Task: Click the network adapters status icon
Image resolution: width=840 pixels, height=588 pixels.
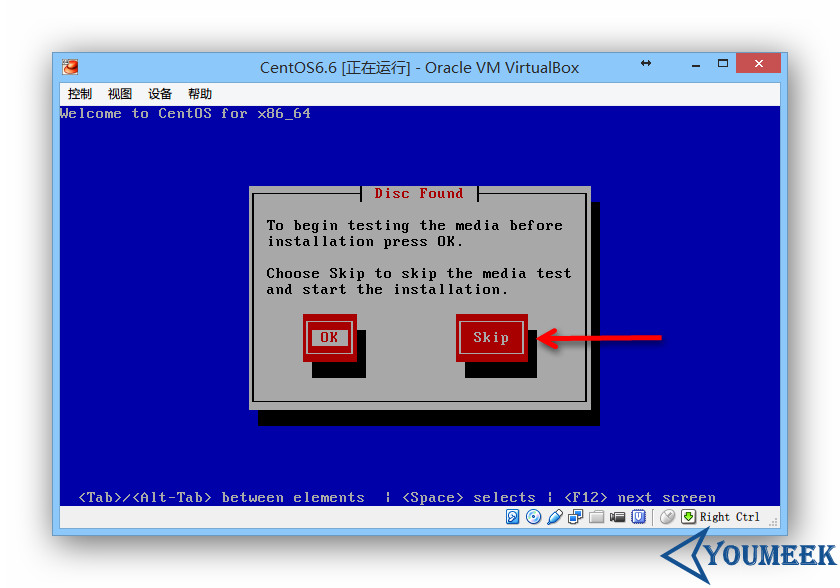Action: [575, 517]
